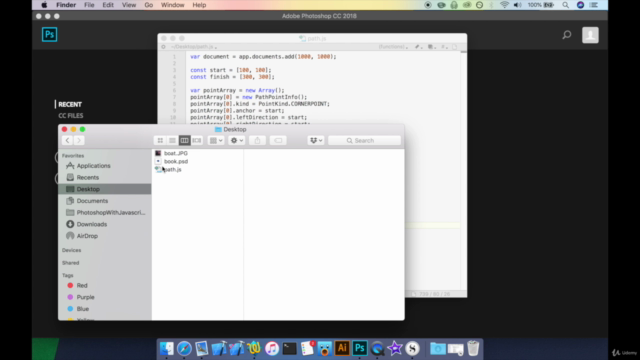Select CC FILES in Photoshop start screen
The width and height of the screenshot is (640, 360).
tap(71, 116)
